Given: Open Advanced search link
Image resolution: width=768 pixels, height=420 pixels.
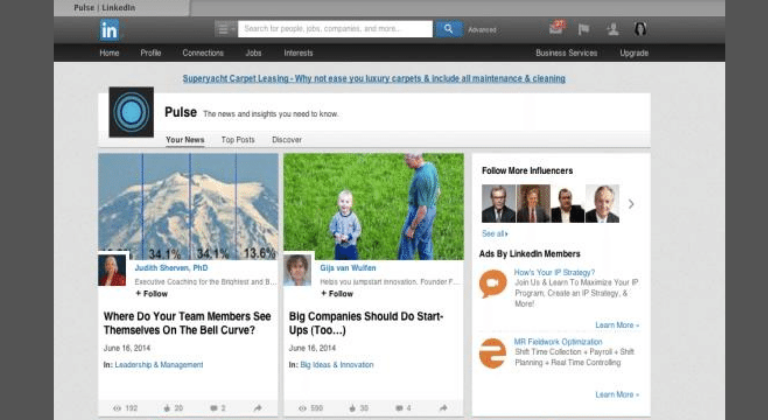Looking at the screenshot, I should [482, 30].
